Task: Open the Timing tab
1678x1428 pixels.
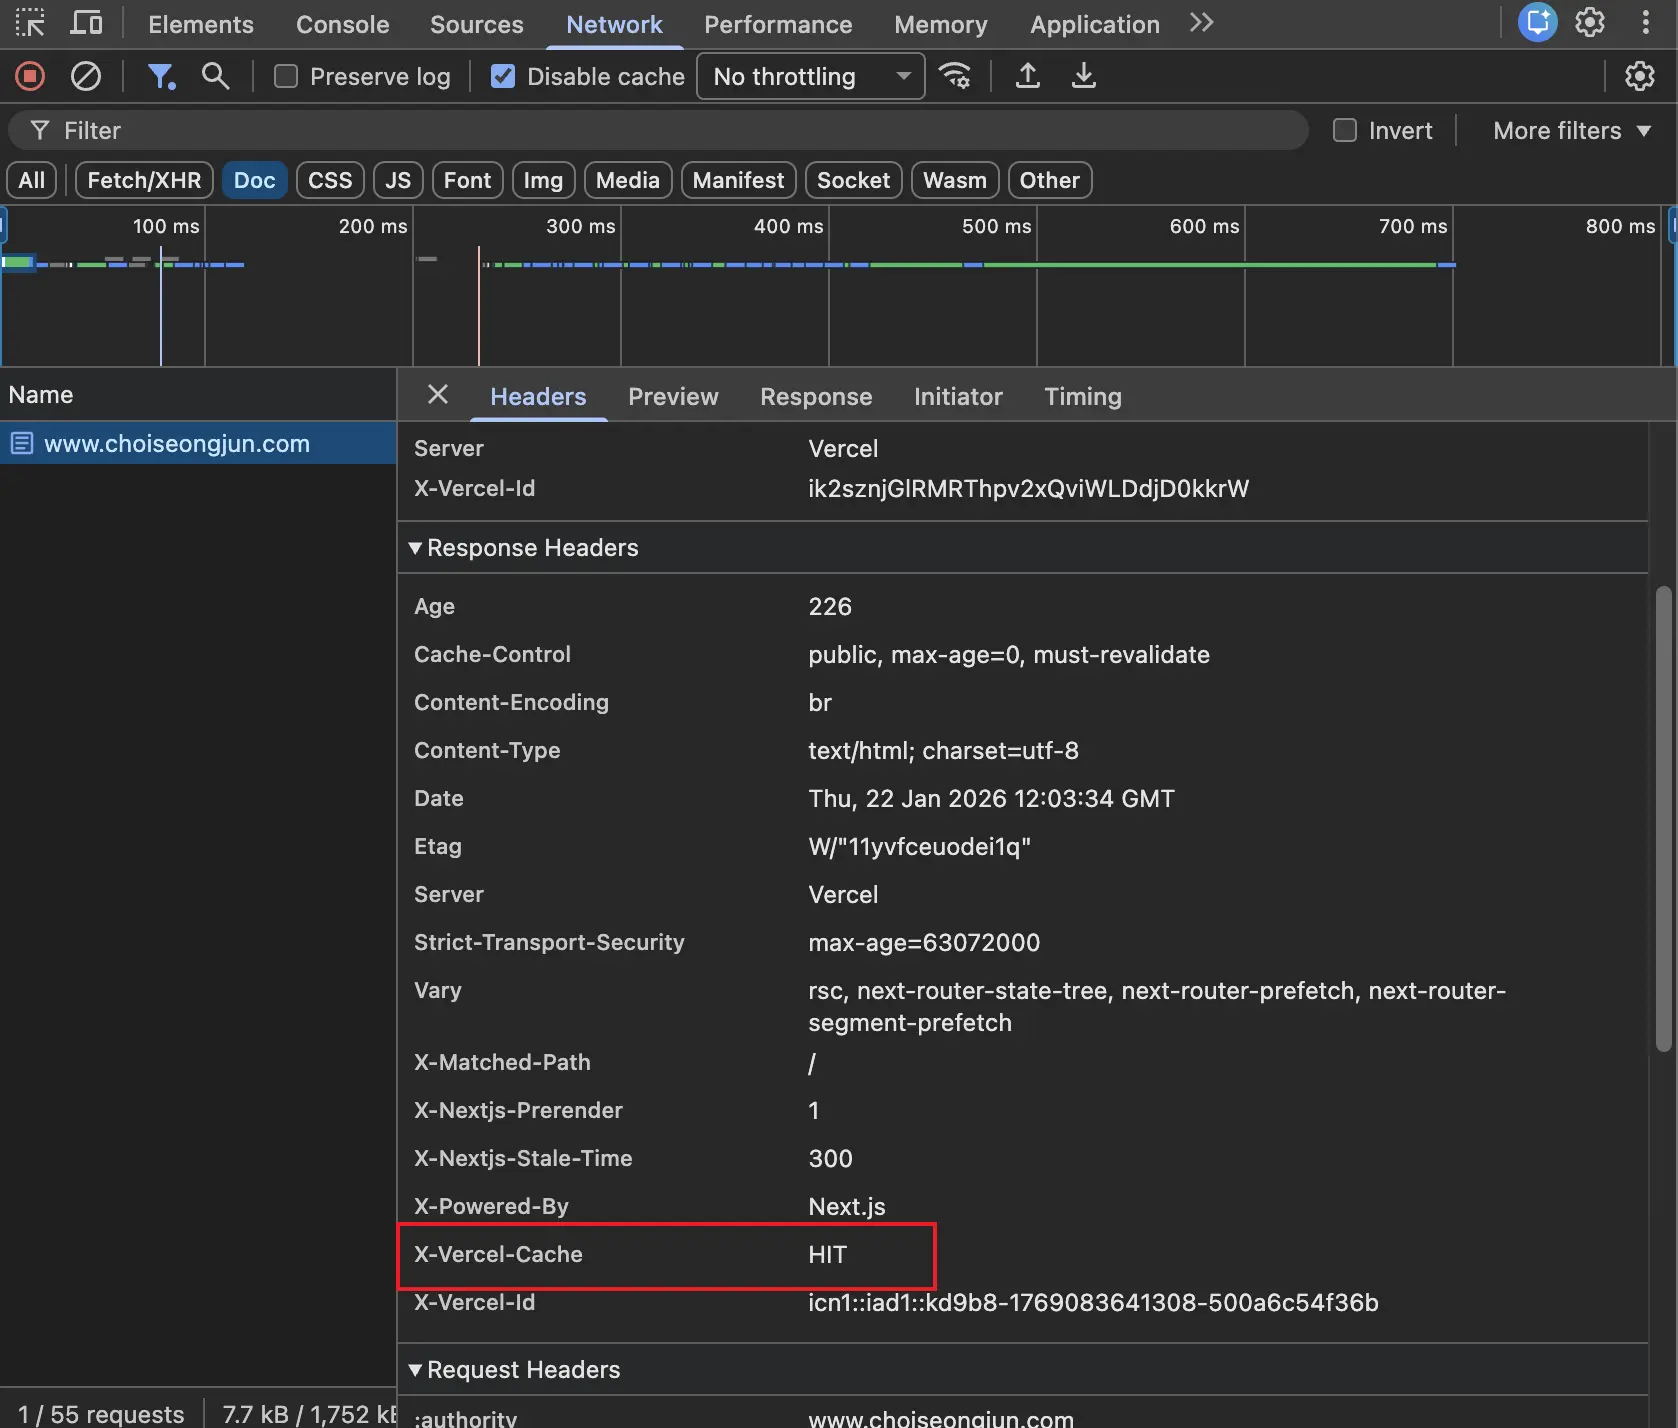Action: 1082,396
